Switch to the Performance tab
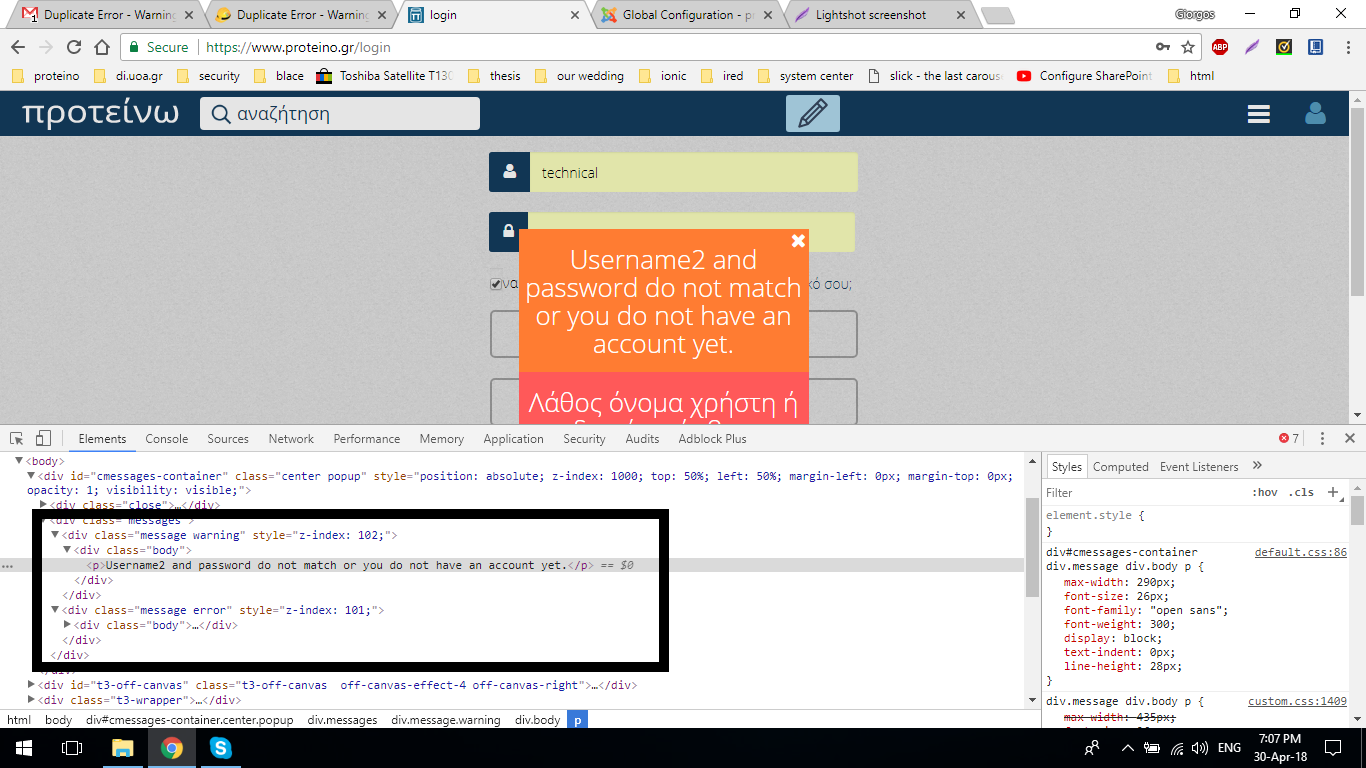This screenshot has width=1366, height=768. tap(367, 438)
